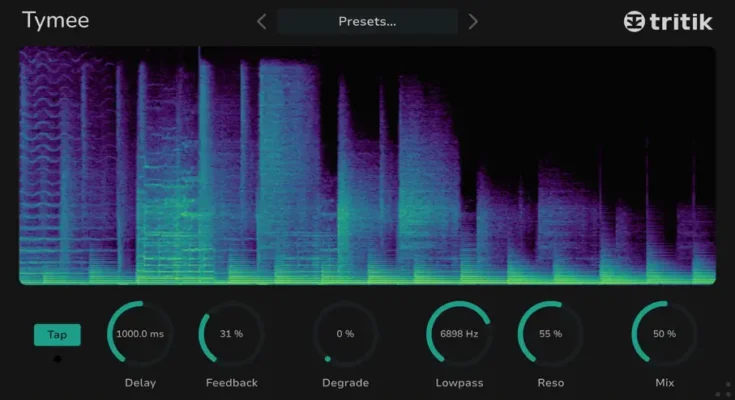The image size is (735, 400).
Task: Click the previous preset arrow
Action: tap(262, 21)
